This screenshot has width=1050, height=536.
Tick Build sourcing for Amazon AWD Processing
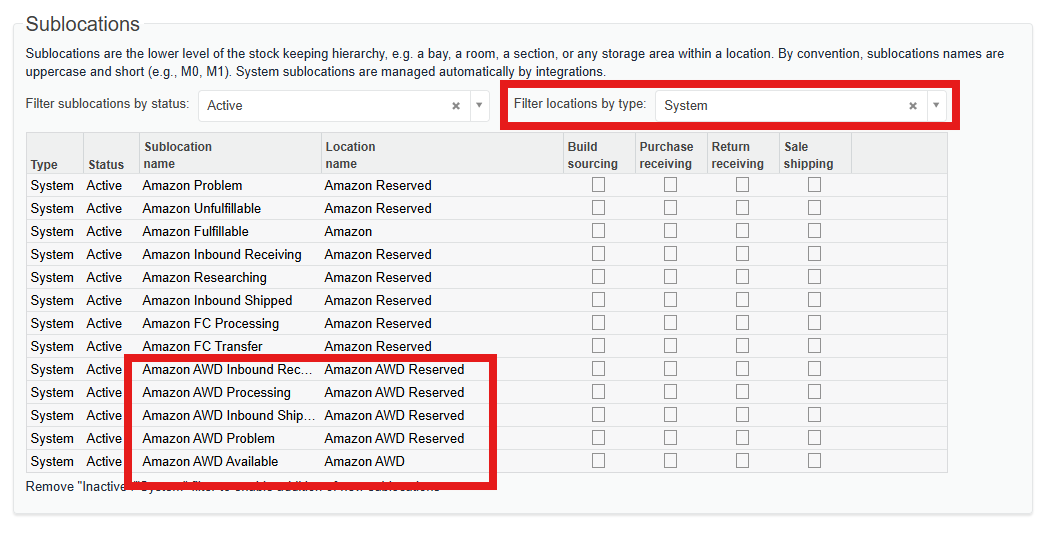point(599,392)
